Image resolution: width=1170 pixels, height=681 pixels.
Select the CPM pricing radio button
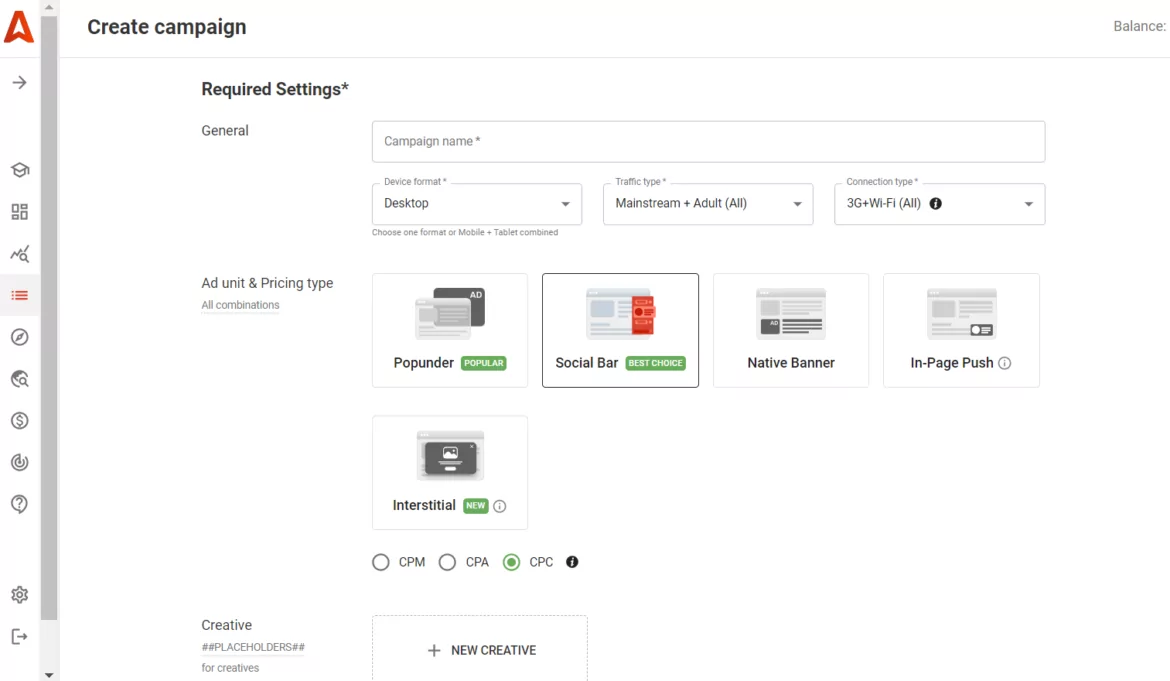tap(381, 562)
